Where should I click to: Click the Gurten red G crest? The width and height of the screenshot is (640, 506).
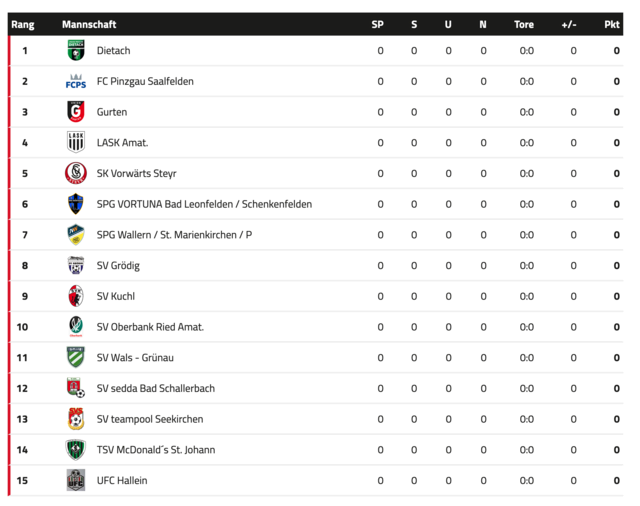pyautogui.click(x=76, y=112)
